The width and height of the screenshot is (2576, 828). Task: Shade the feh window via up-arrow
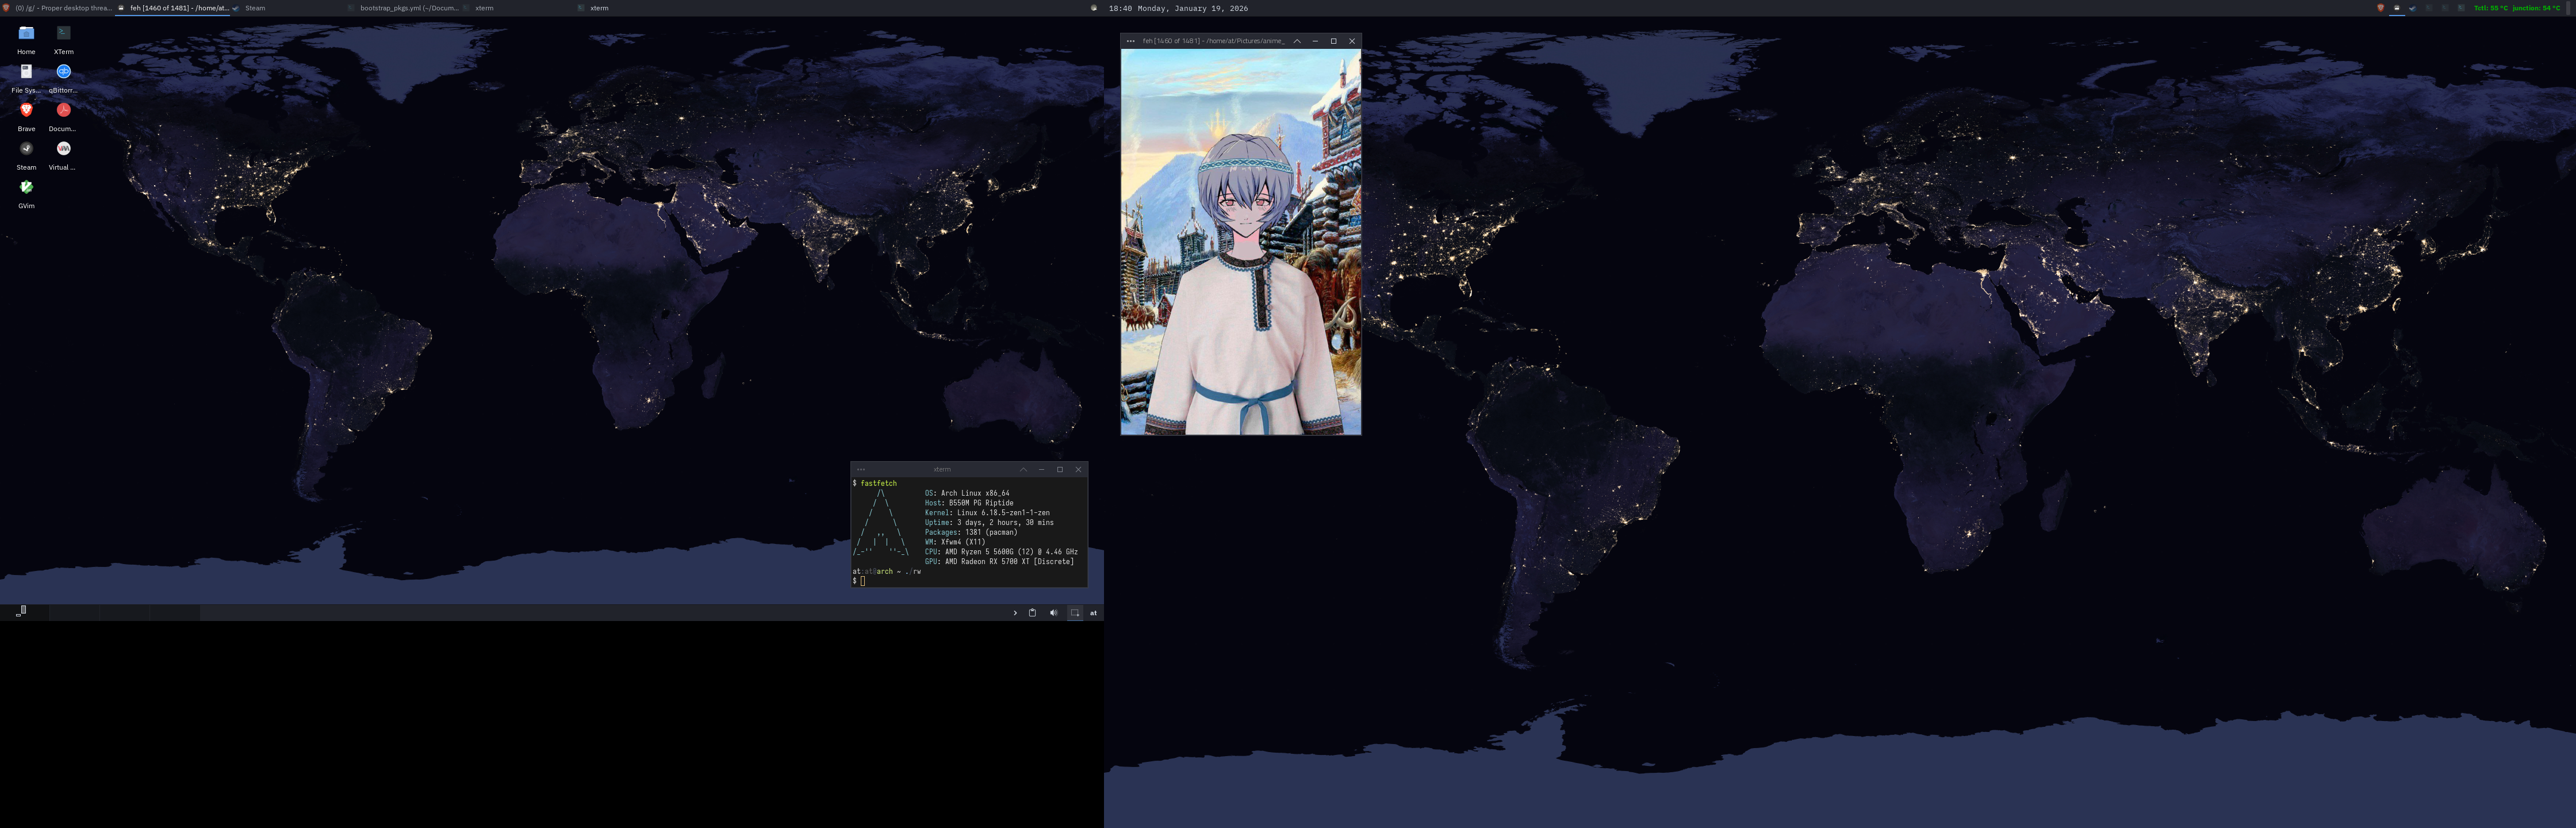coord(1297,41)
